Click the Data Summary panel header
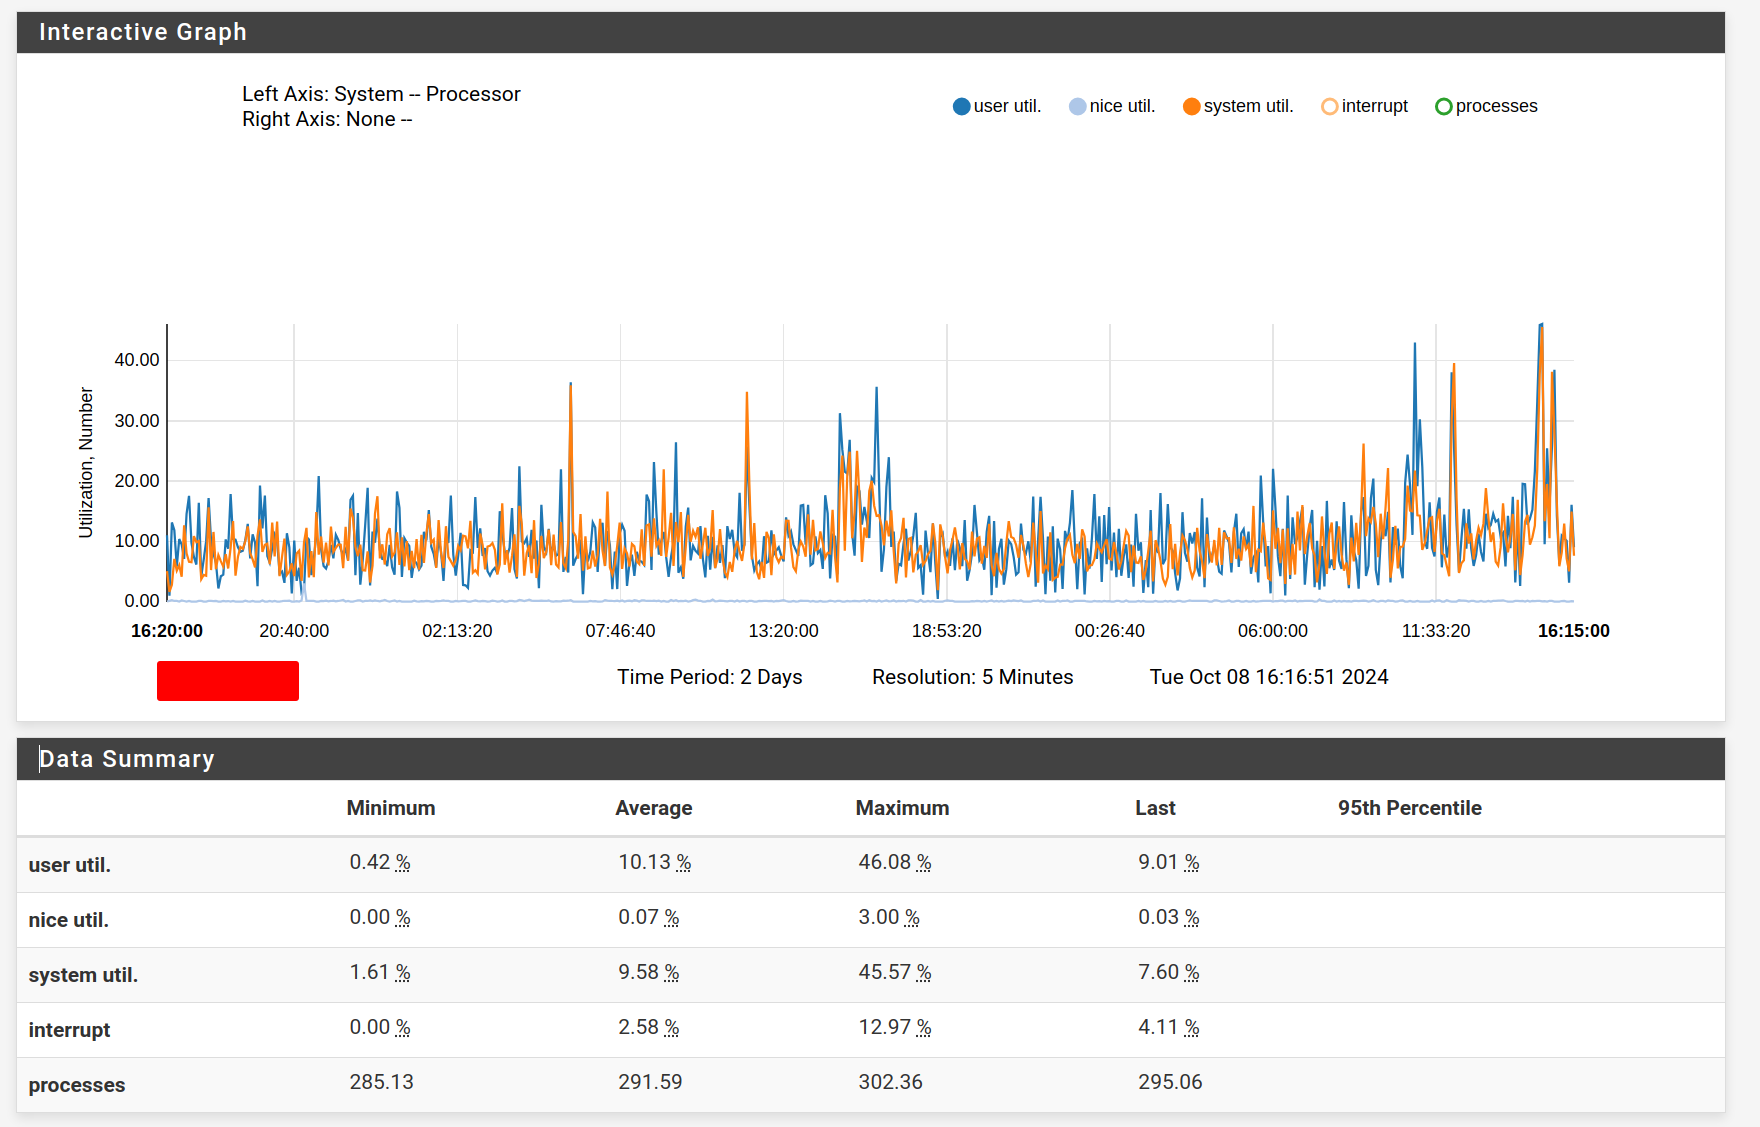The width and height of the screenshot is (1760, 1127). [x=871, y=759]
